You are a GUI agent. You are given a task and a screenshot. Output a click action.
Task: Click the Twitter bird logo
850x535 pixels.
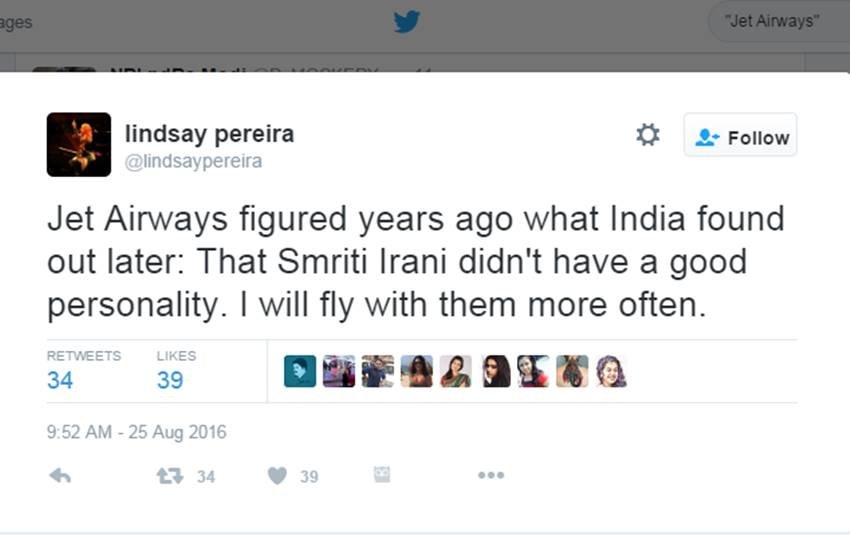tap(407, 21)
